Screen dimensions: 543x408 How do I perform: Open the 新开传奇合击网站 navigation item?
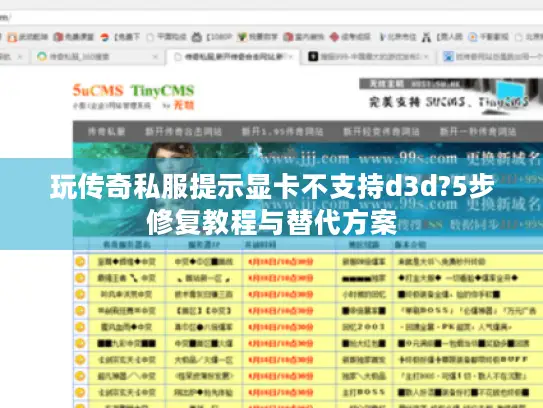pyautogui.click(x=184, y=132)
